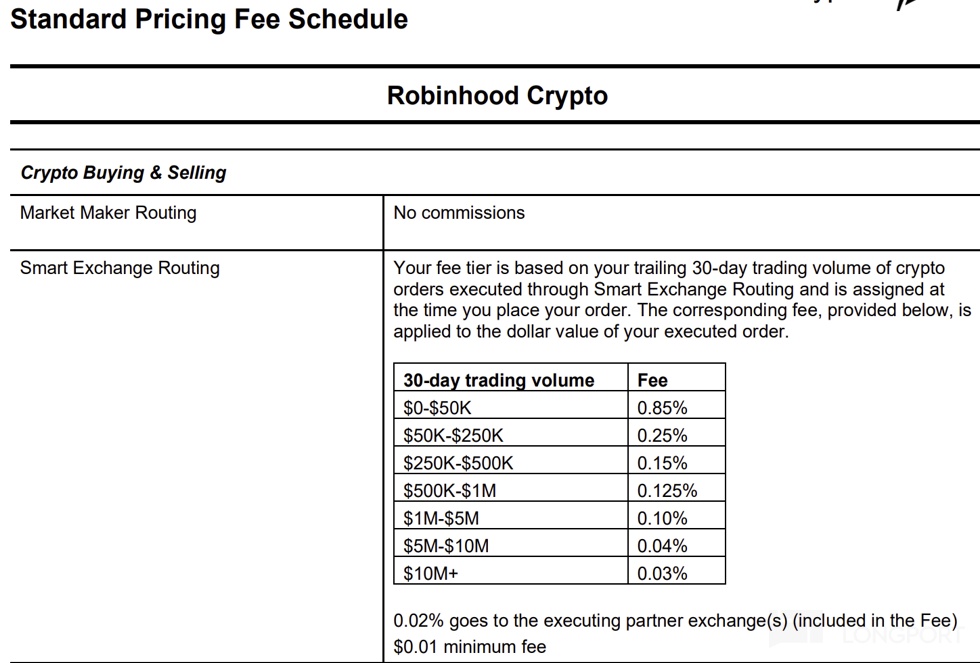
Task: Click the Fee column header
Action: [652, 380]
